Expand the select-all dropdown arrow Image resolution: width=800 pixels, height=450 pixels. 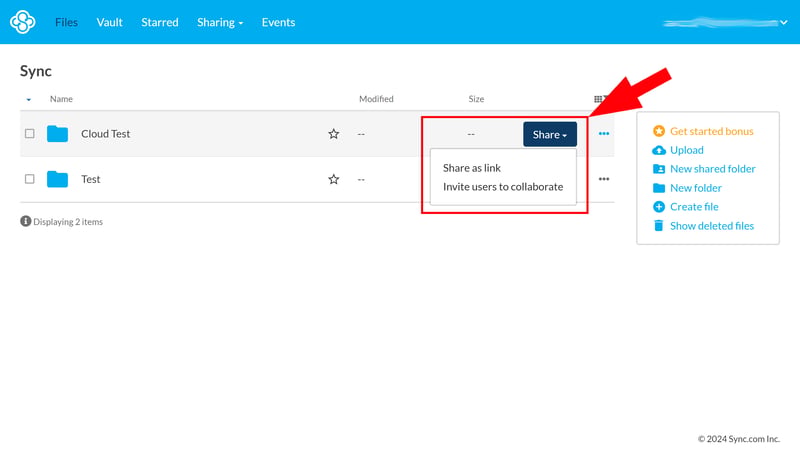point(28,100)
